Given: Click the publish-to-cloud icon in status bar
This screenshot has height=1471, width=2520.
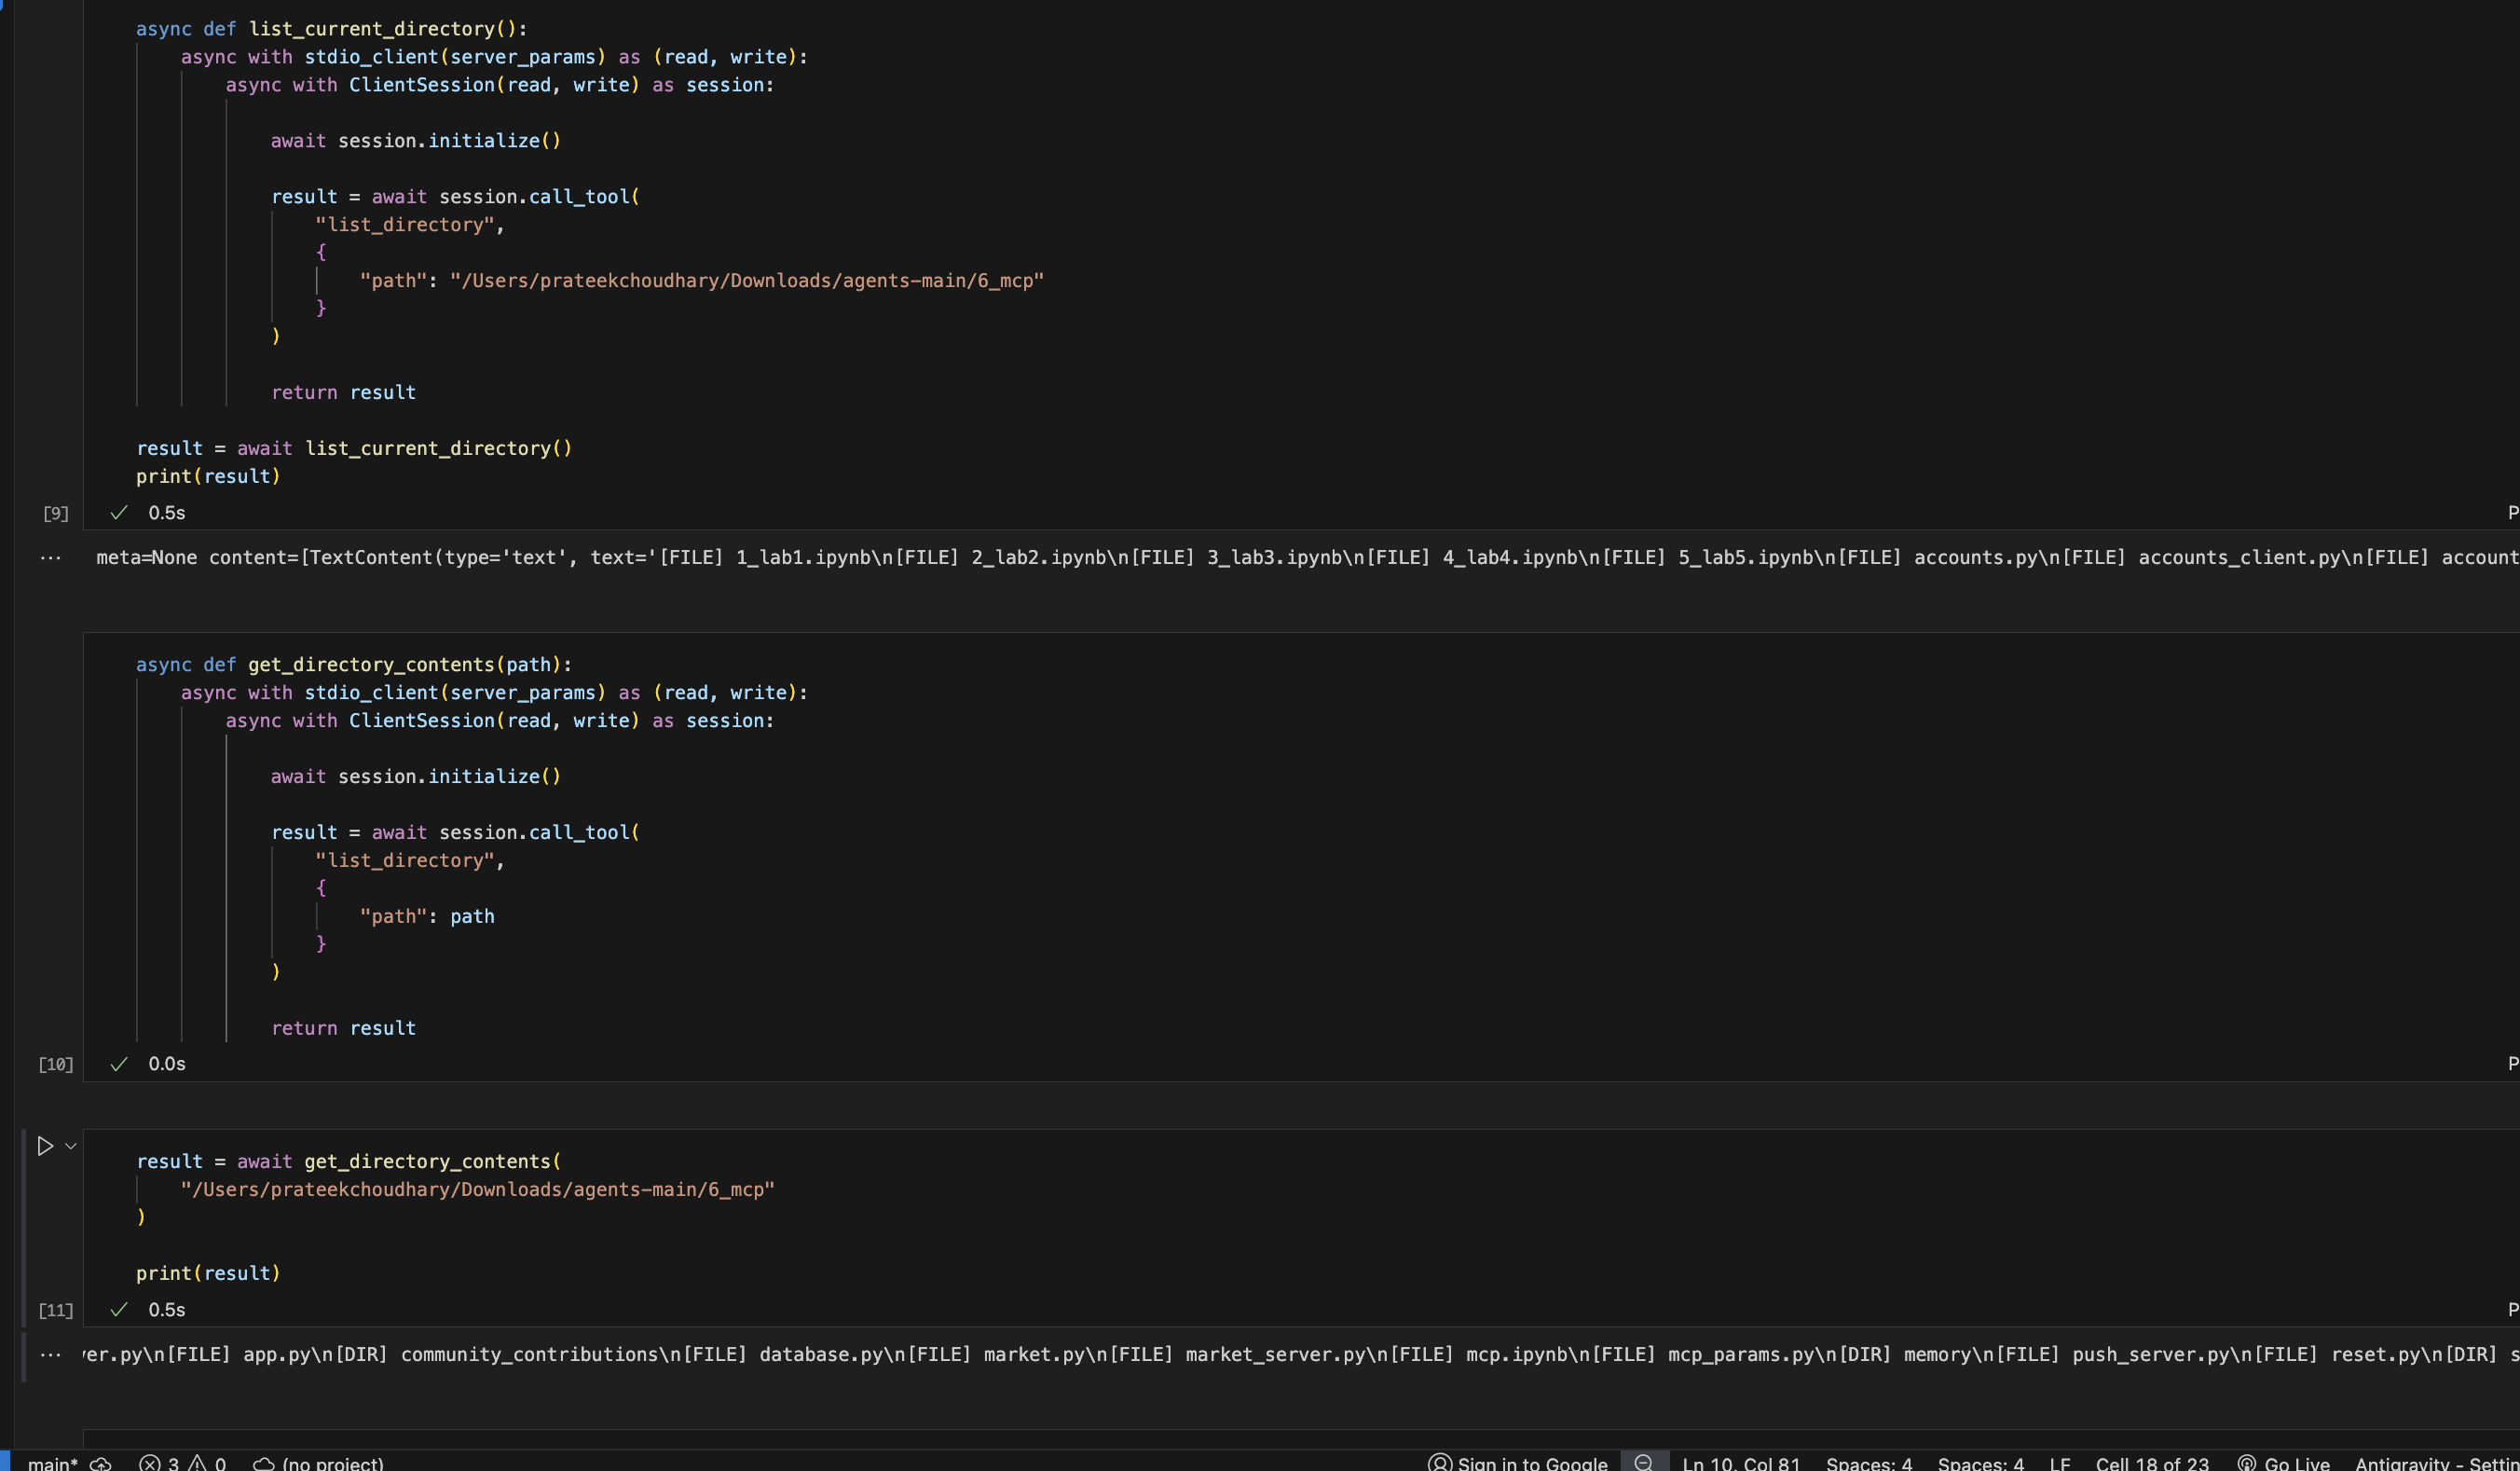Looking at the screenshot, I should [x=101, y=1463].
